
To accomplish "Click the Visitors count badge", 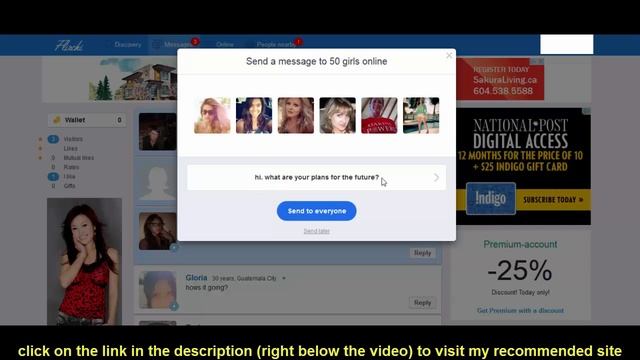I will pyautogui.click(x=53, y=139).
